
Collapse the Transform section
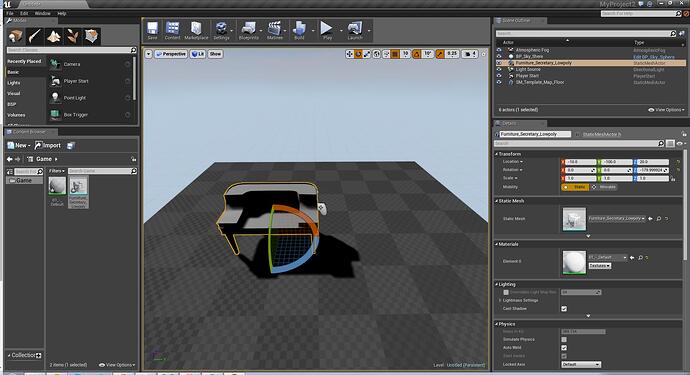click(x=496, y=154)
